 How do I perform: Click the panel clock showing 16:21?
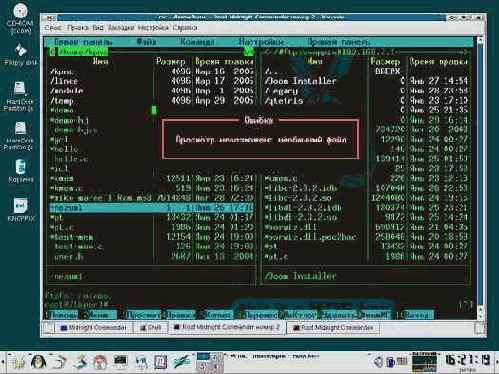point(468,361)
